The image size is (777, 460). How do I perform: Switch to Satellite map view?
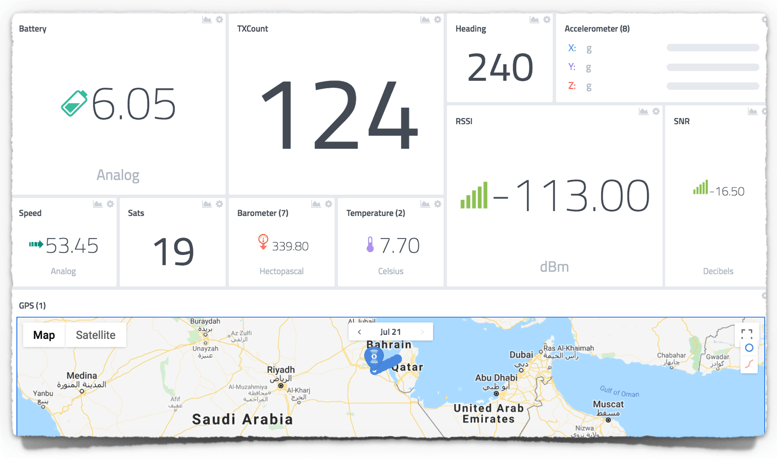click(x=96, y=335)
